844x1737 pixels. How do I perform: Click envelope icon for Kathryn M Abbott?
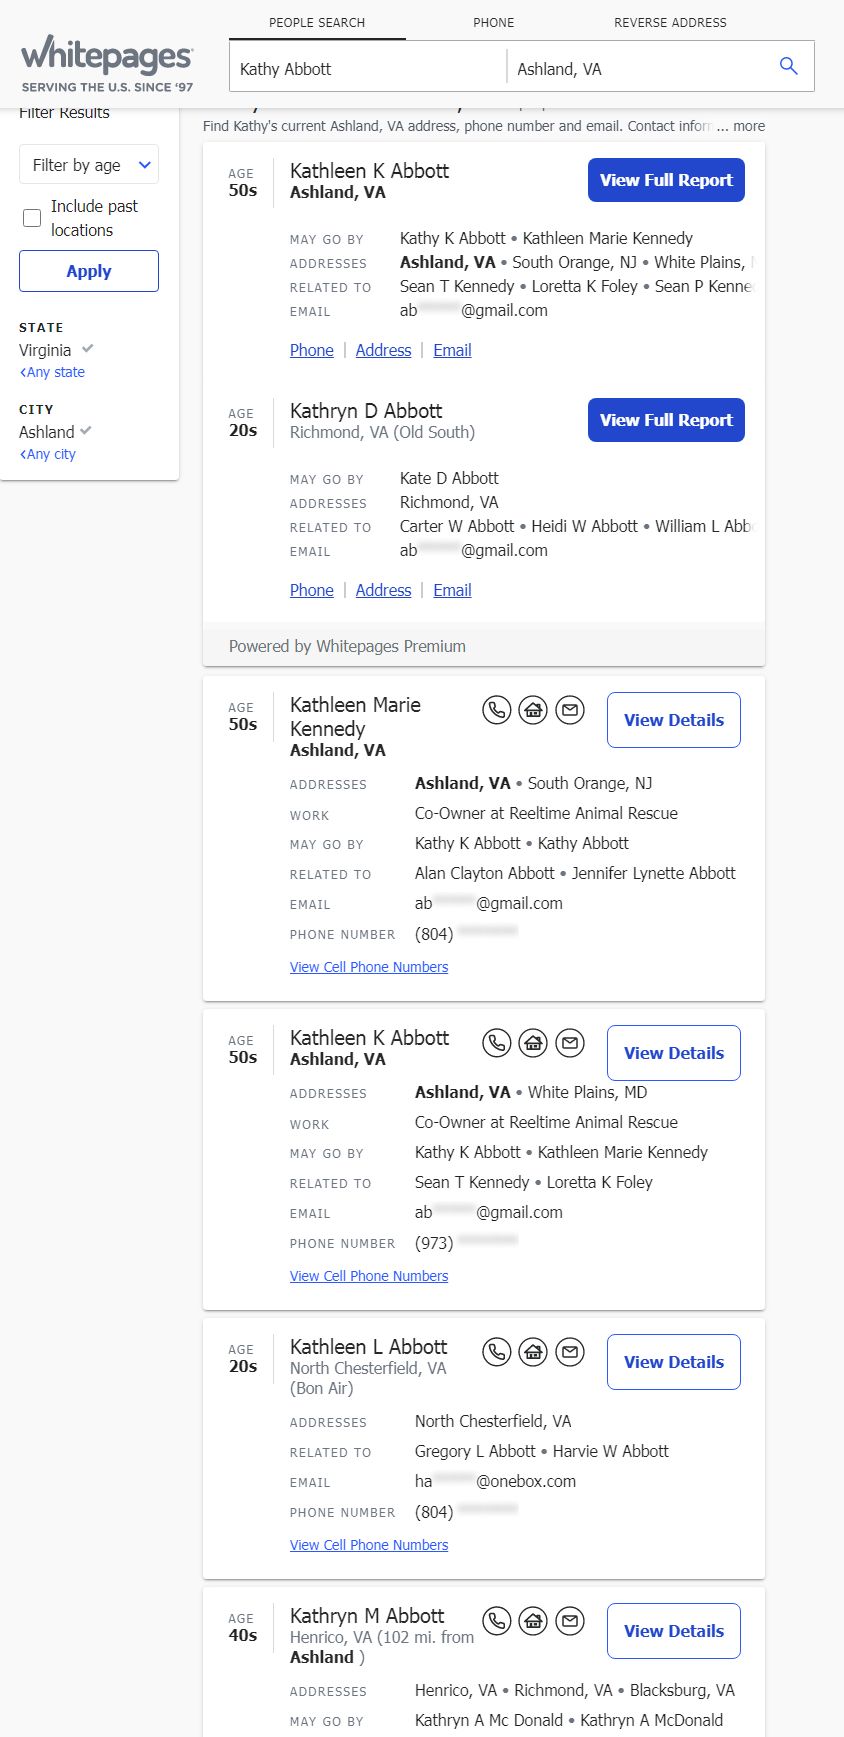570,1621
